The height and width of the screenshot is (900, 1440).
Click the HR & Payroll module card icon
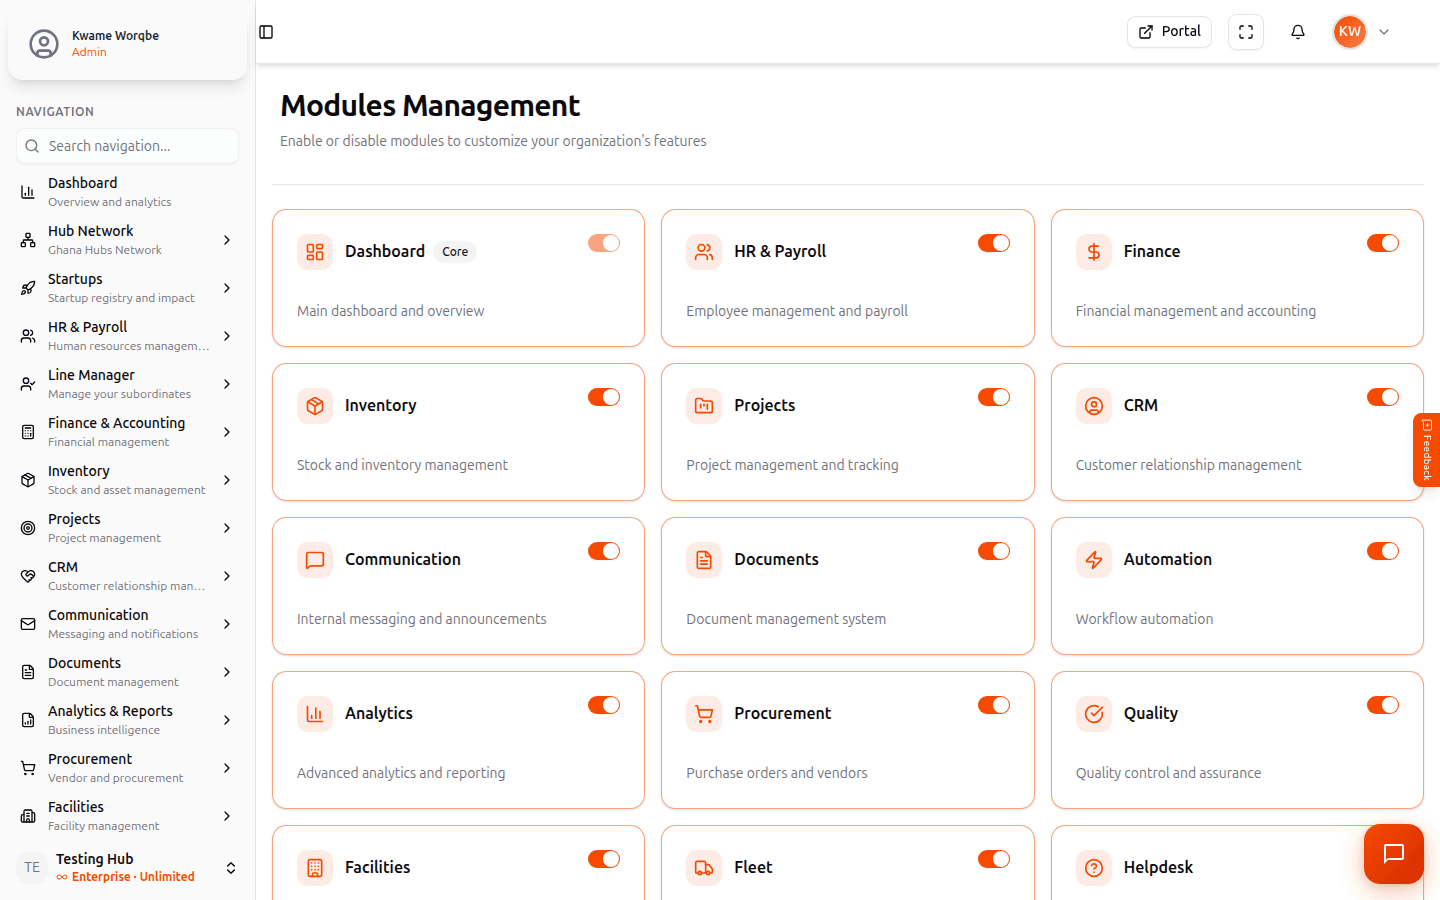[x=704, y=252]
